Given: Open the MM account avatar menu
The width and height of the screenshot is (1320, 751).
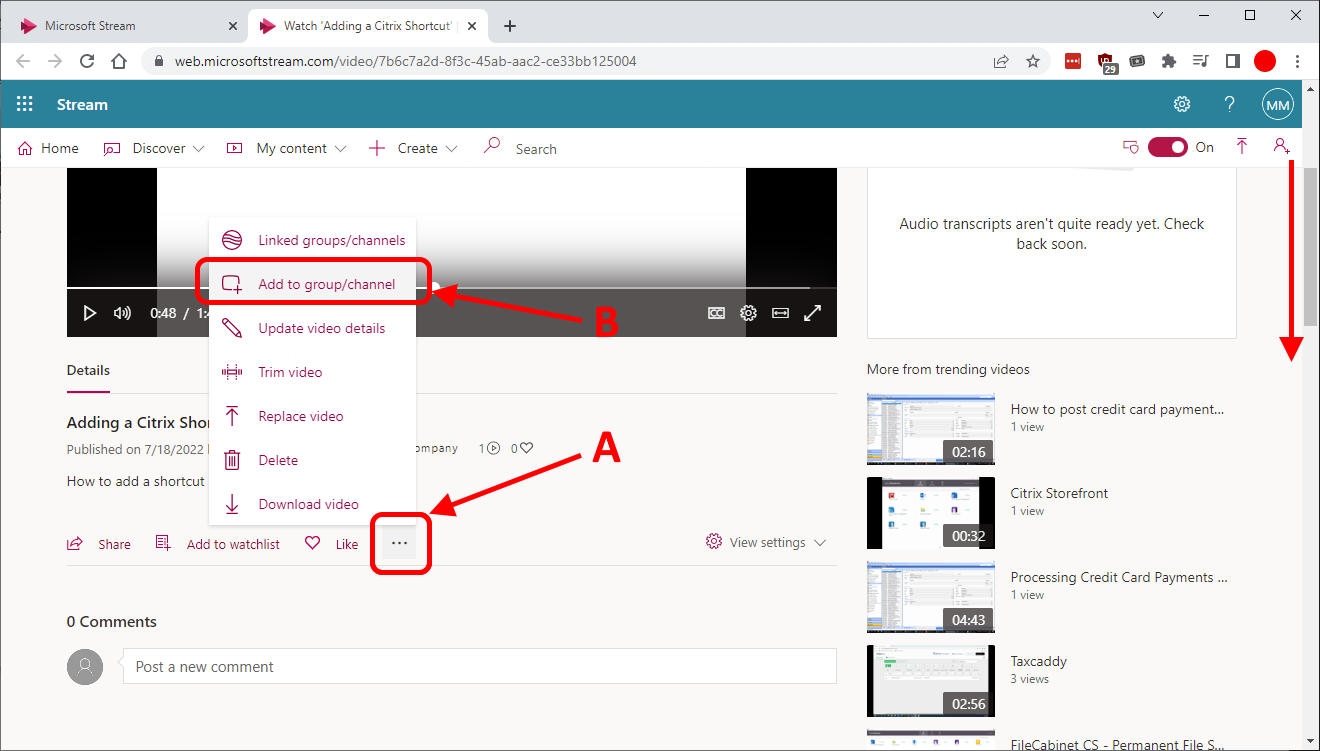Looking at the screenshot, I should (x=1278, y=104).
